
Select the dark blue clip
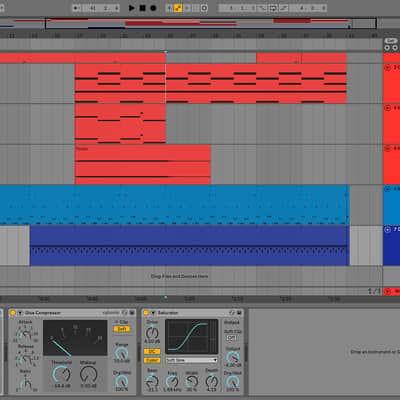[x=189, y=246]
